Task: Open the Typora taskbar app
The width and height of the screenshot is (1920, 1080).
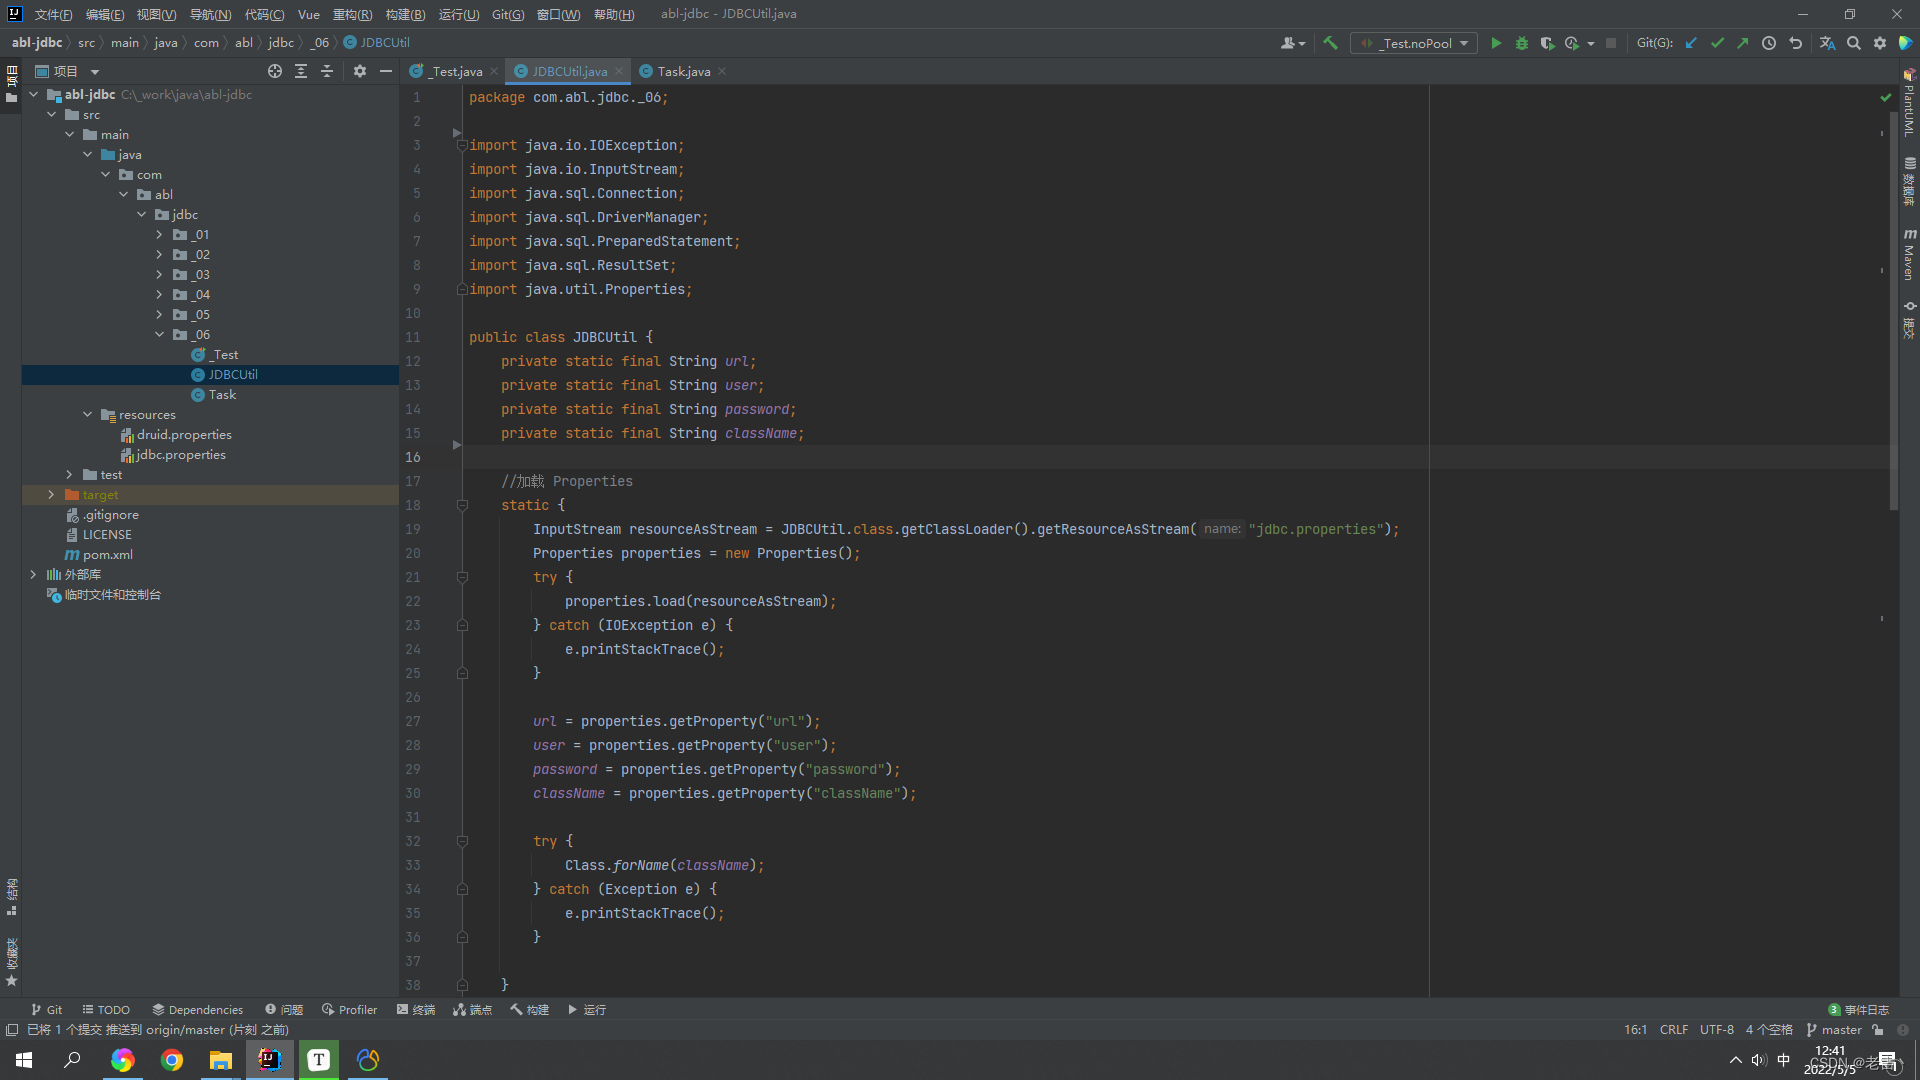Action: [319, 1060]
